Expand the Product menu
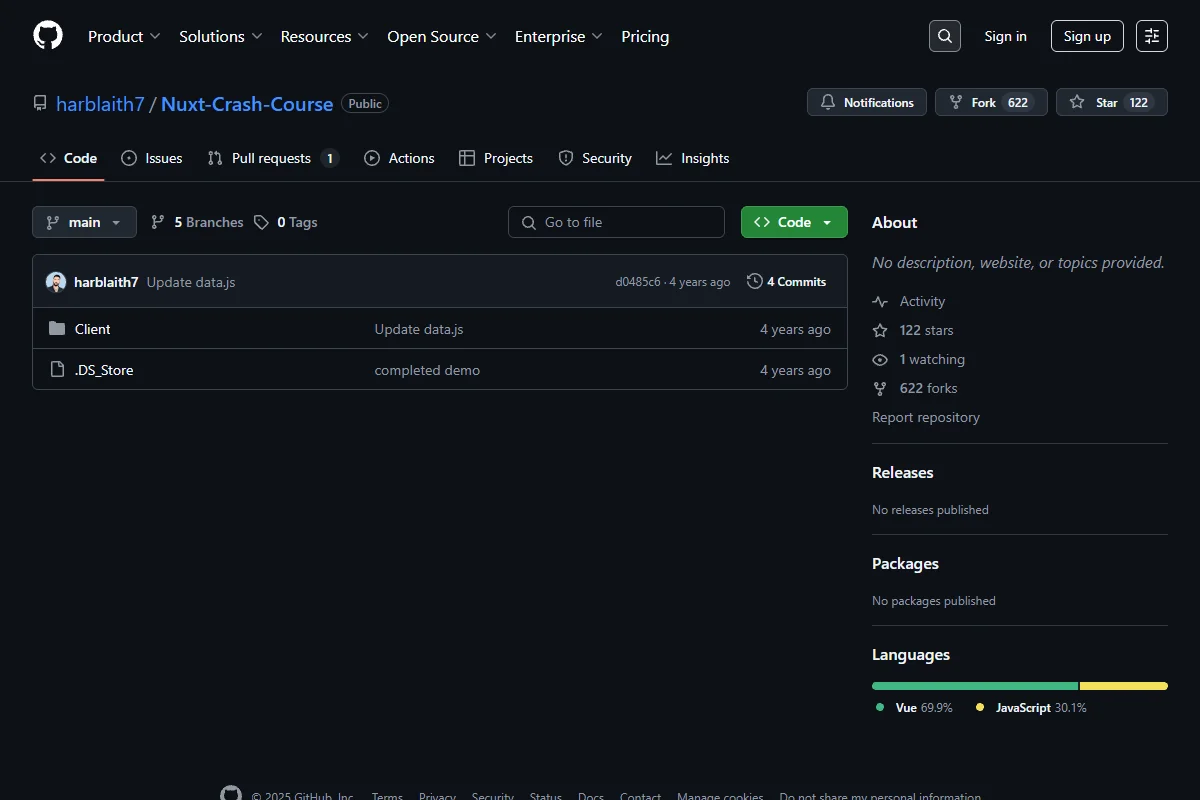The width and height of the screenshot is (1200, 800). [124, 36]
